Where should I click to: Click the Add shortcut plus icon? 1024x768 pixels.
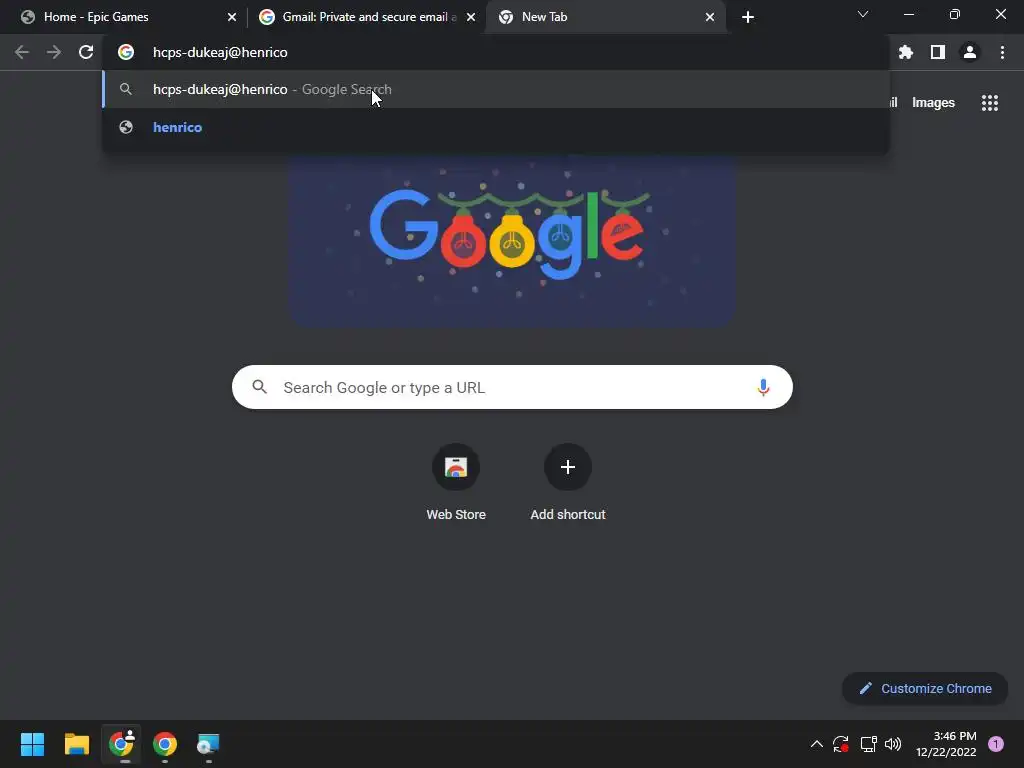coord(568,467)
